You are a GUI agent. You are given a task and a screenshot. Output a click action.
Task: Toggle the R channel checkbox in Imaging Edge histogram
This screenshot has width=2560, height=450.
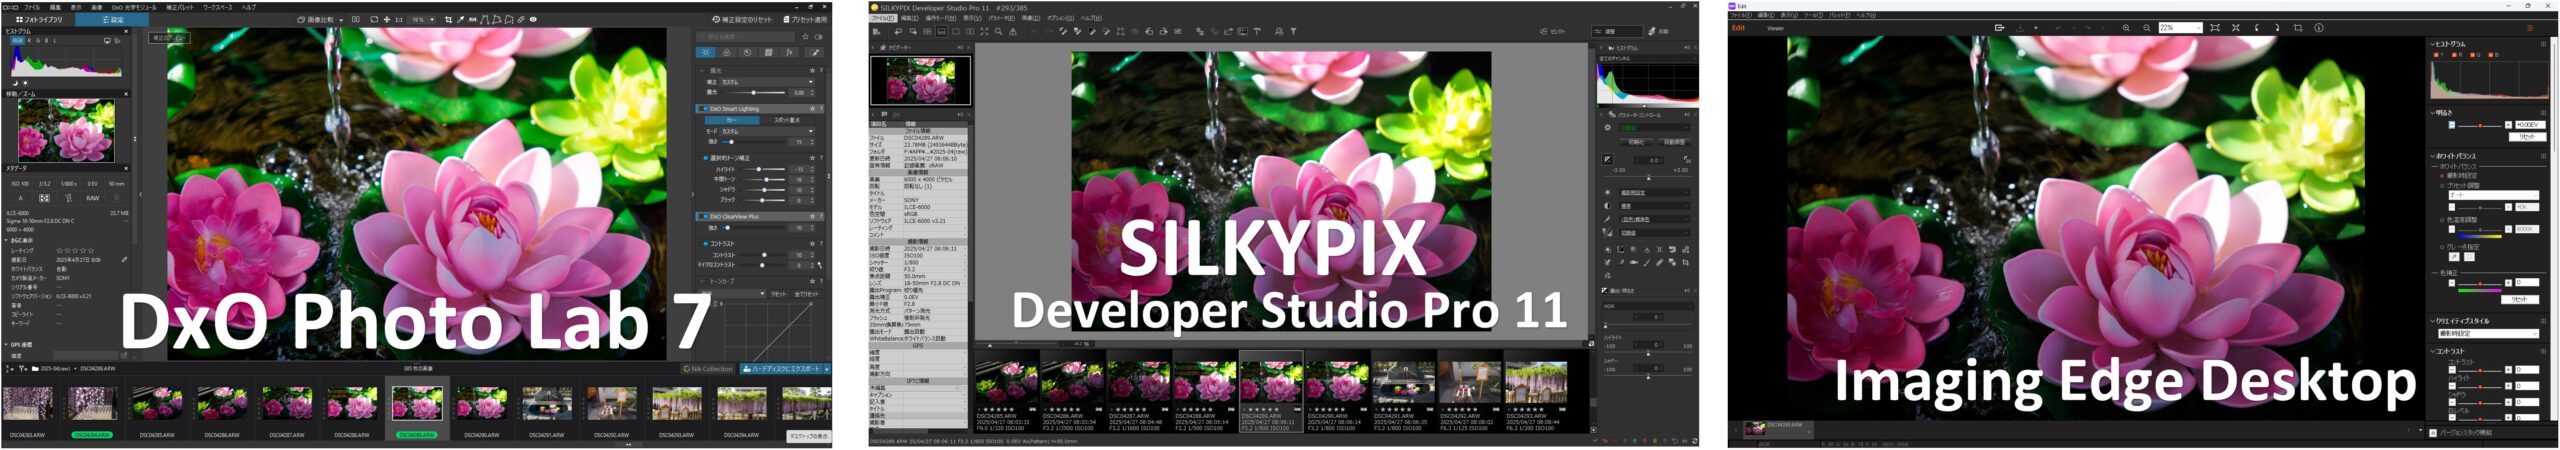pos(2456,55)
